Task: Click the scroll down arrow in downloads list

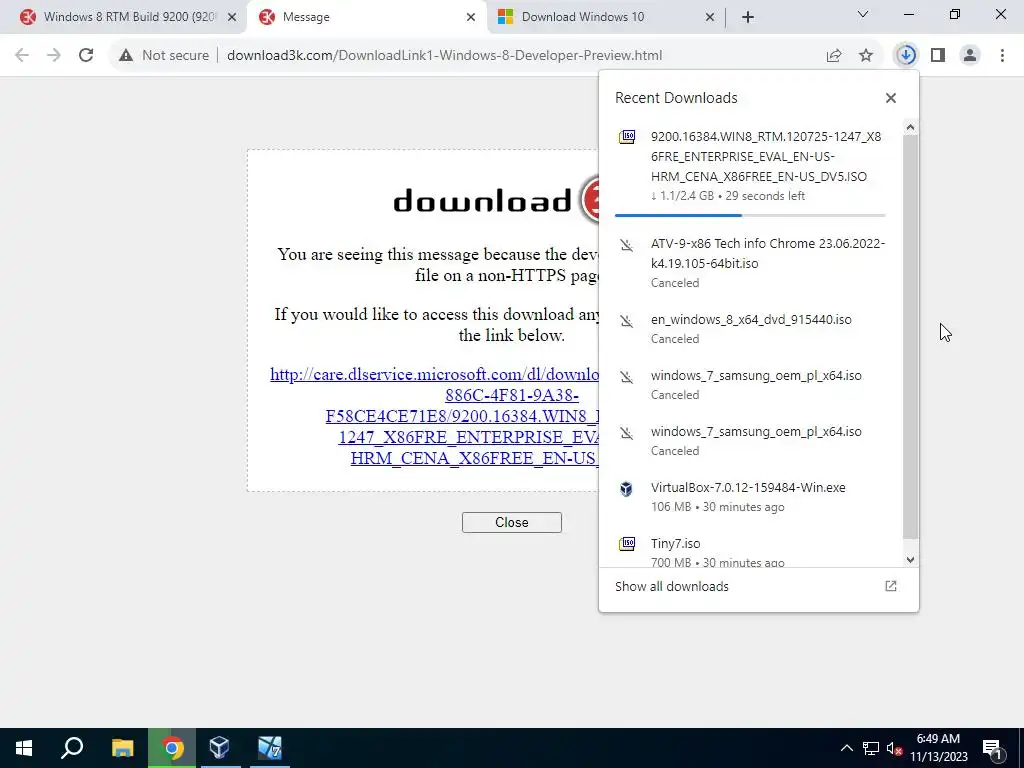Action: 910,560
